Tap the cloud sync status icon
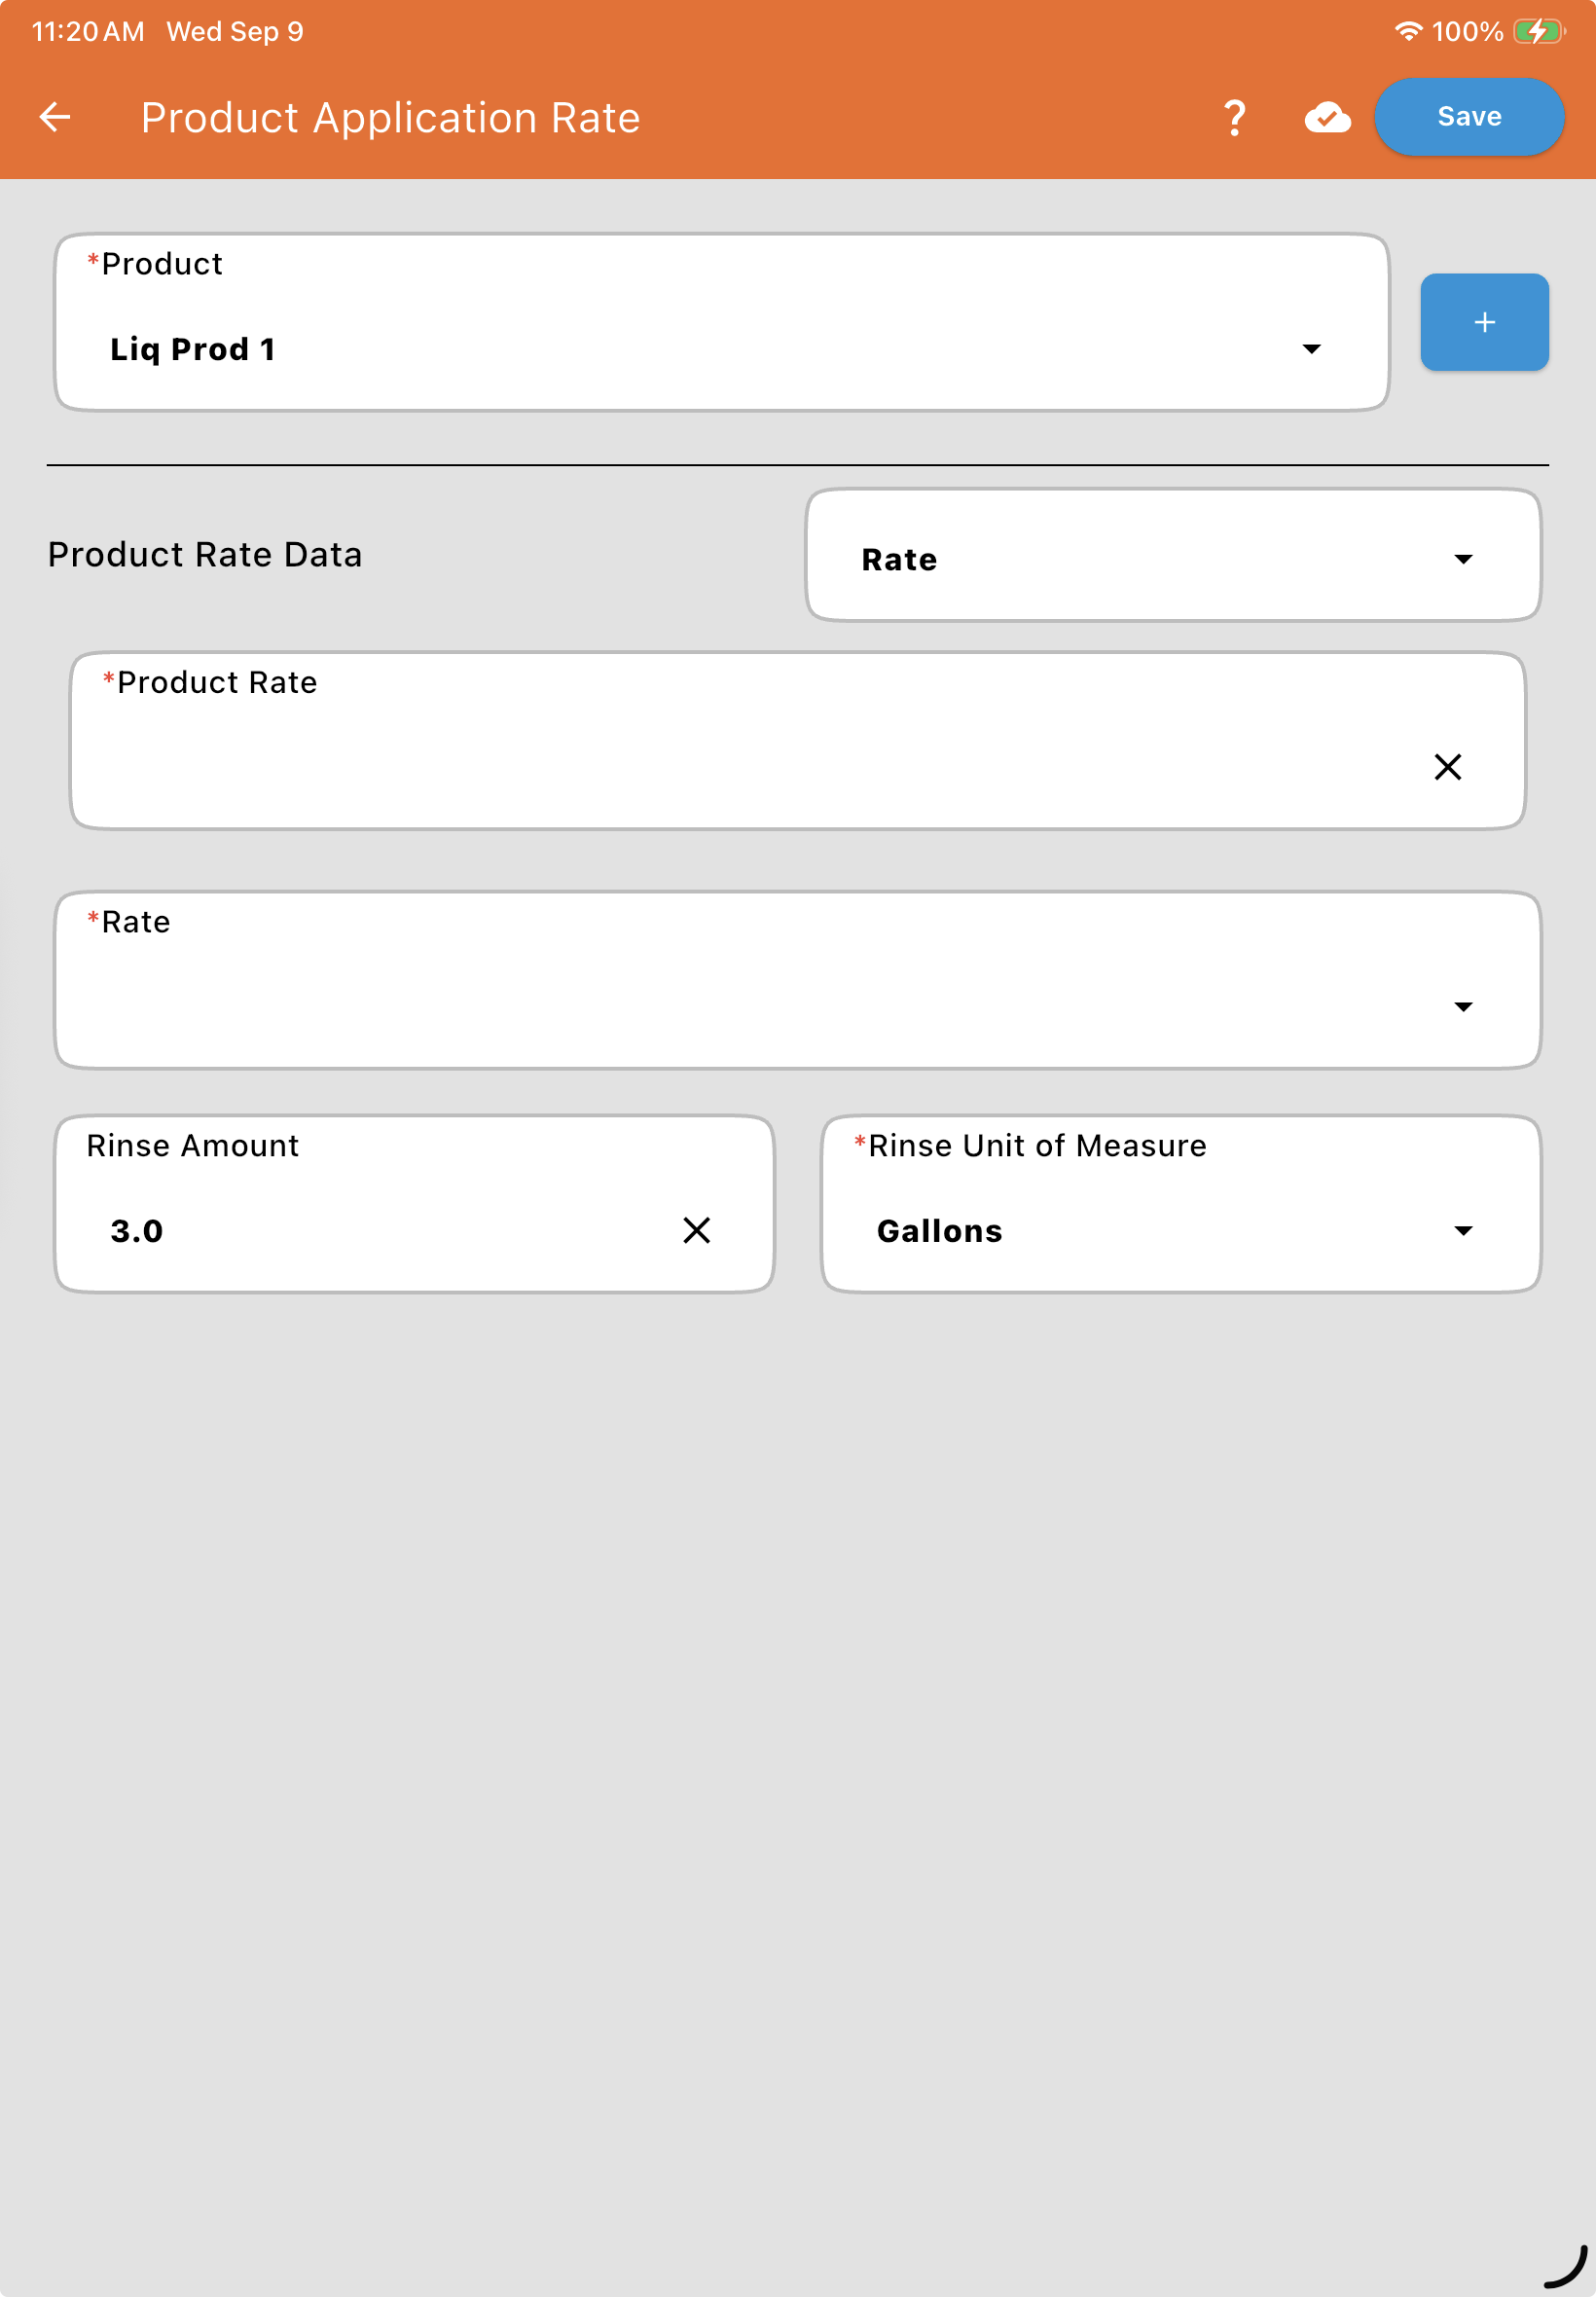Image resolution: width=1596 pixels, height=2297 pixels. tap(1327, 118)
